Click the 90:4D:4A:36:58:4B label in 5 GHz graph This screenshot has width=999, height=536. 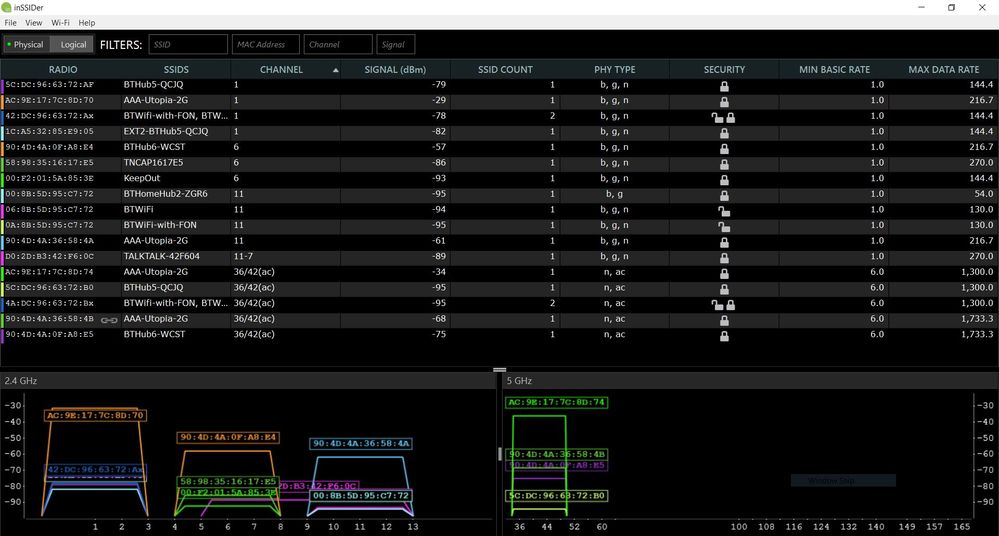(556, 454)
